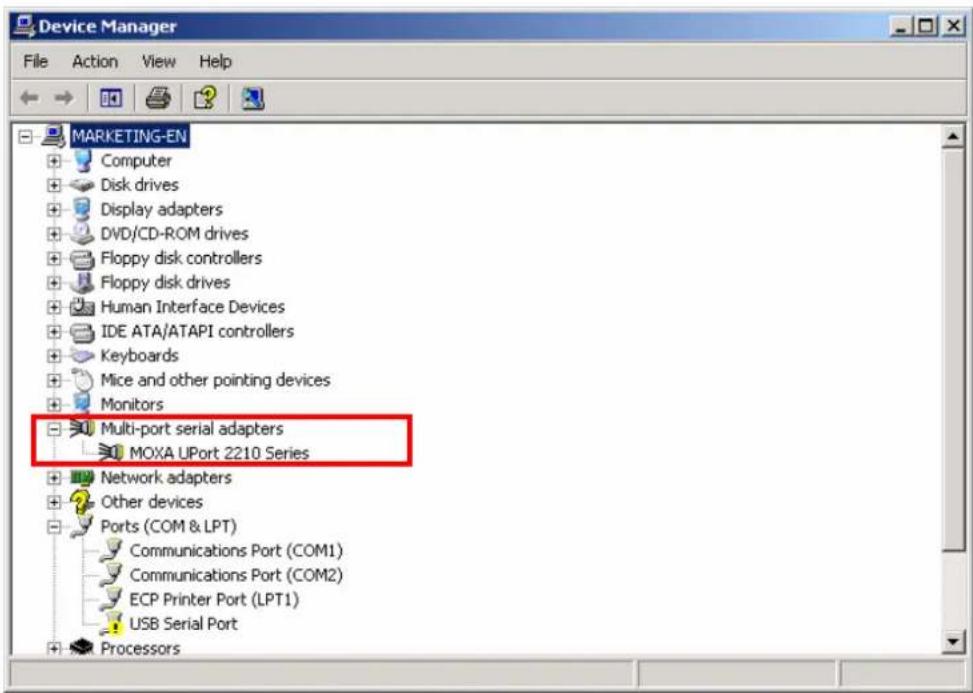This screenshot has width=973, height=693.
Task: Click the Computer category icon
Action: (82, 161)
